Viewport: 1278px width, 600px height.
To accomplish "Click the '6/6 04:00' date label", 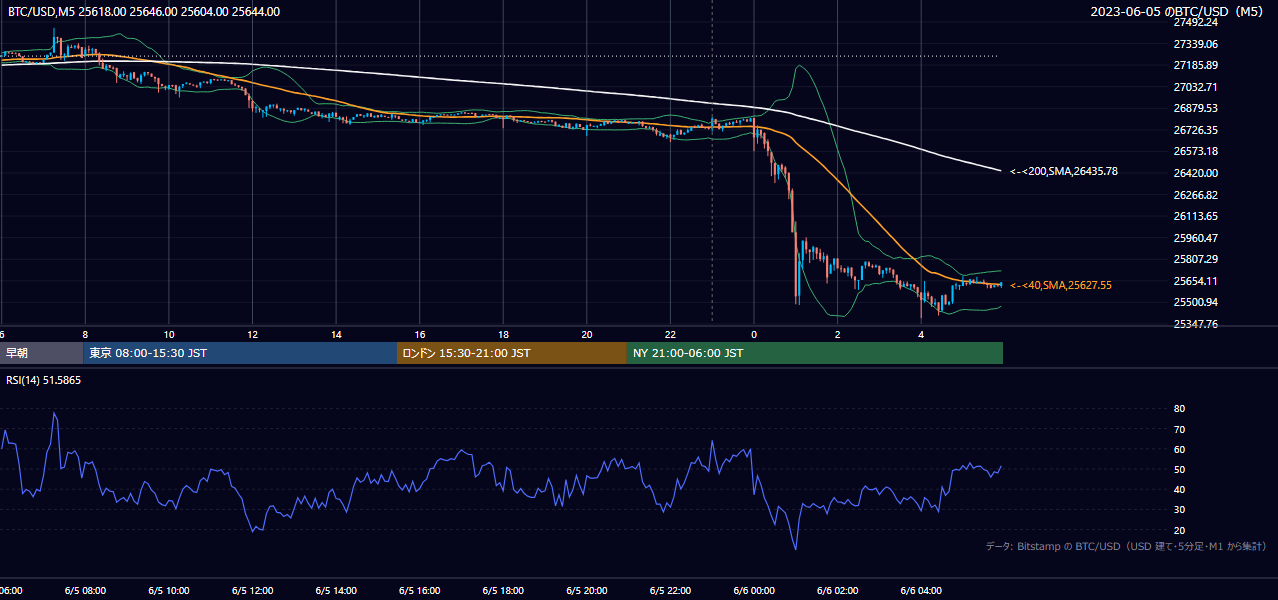I will tap(921, 590).
